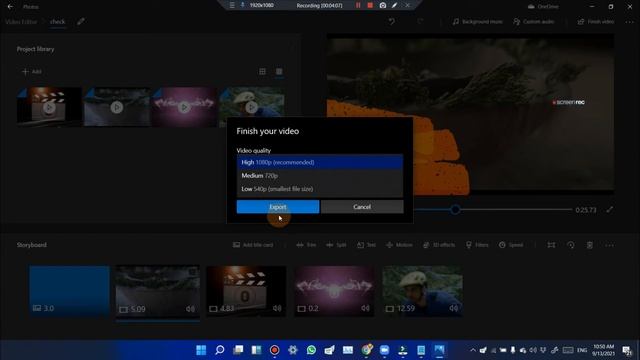Viewport: 640px width, 360px height.
Task: Open 3D effects
Action: [x=439, y=245]
